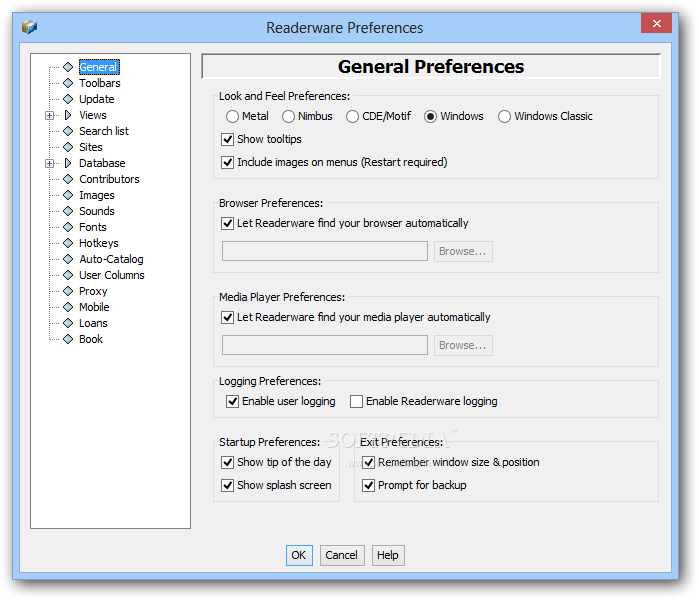699x600 pixels.
Task: Click the diamond icon beside Proxy
Action: tap(68, 291)
